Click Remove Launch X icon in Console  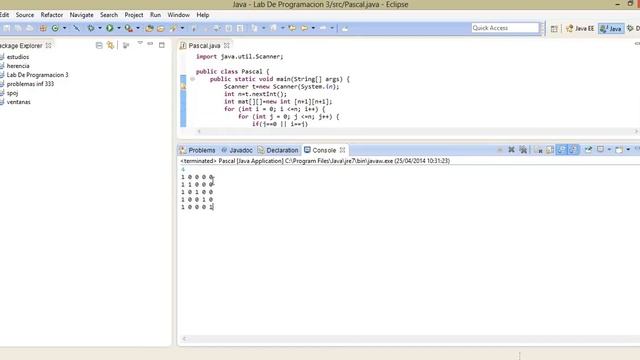511,150
